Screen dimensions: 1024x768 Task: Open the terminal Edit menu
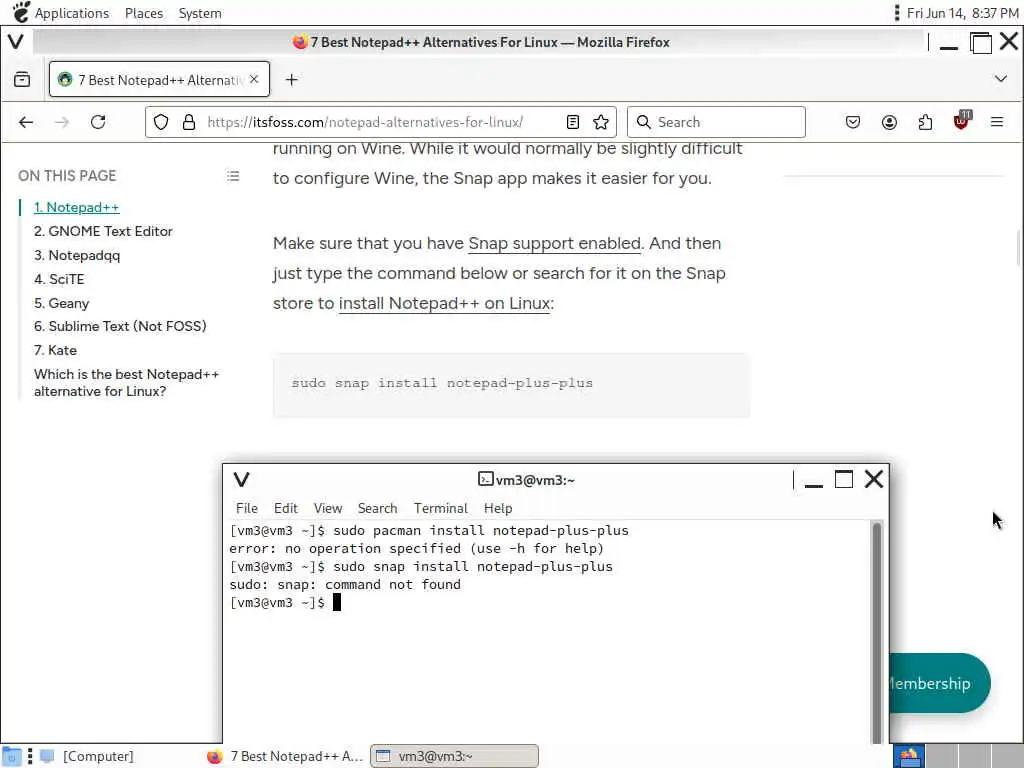[x=285, y=508]
